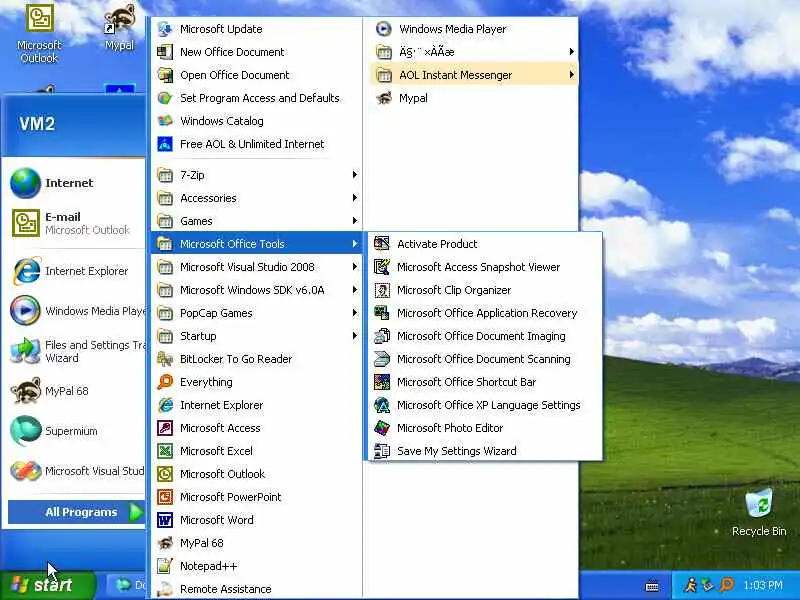The image size is (800, 600).
Task: Open Microsoft Office Tools menu entry
Action: coord(257,244)
